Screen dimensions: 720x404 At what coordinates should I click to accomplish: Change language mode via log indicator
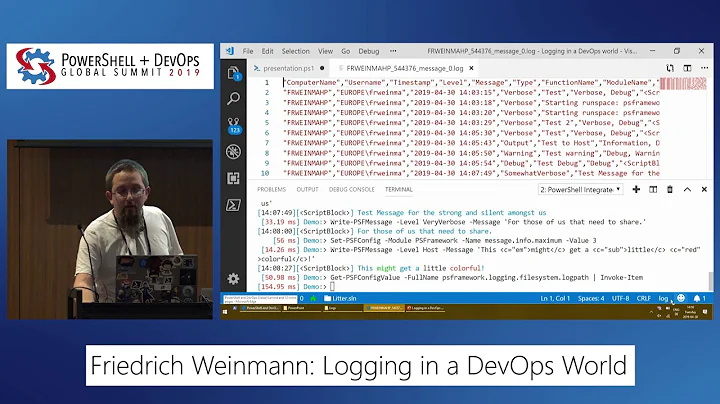(x=663, y=298)
